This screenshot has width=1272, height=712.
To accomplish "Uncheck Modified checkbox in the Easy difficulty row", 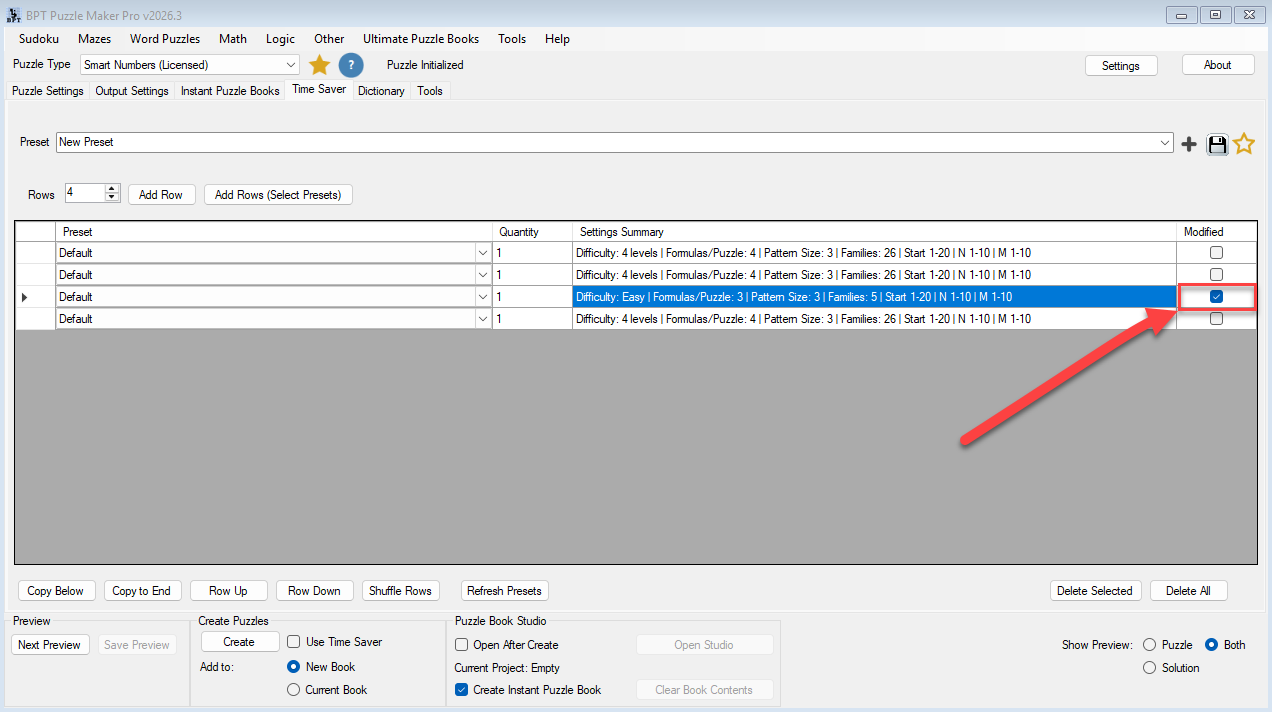I will click(1216, 297).
